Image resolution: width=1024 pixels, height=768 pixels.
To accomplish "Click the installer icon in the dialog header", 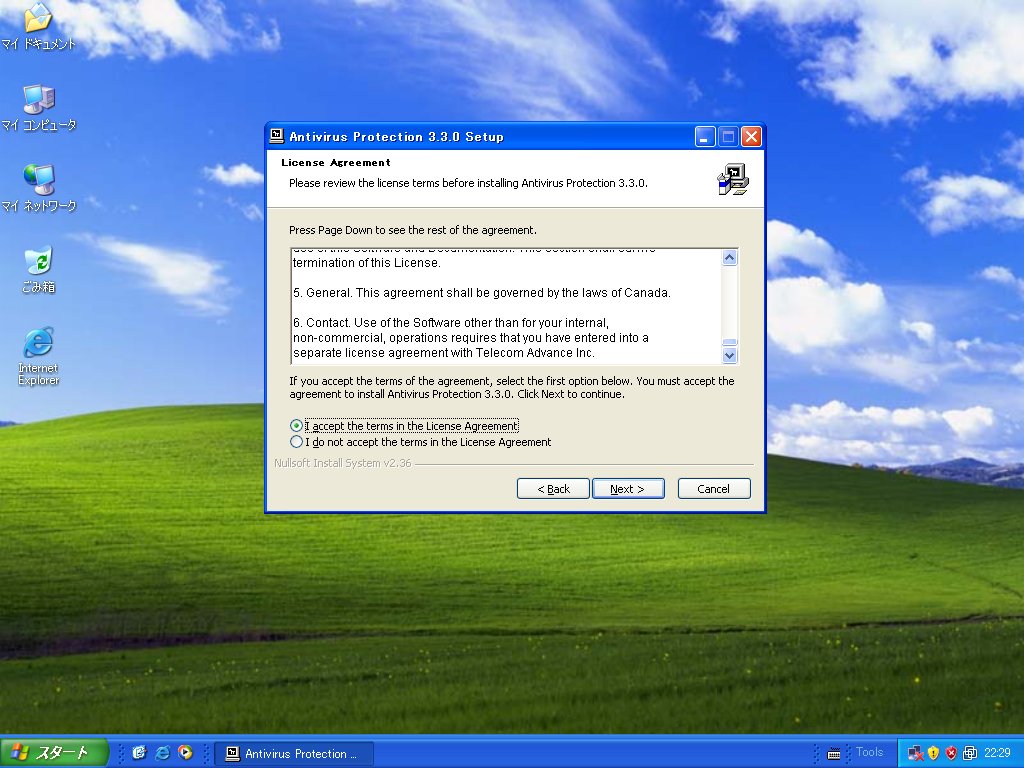I will coord(733,180).
